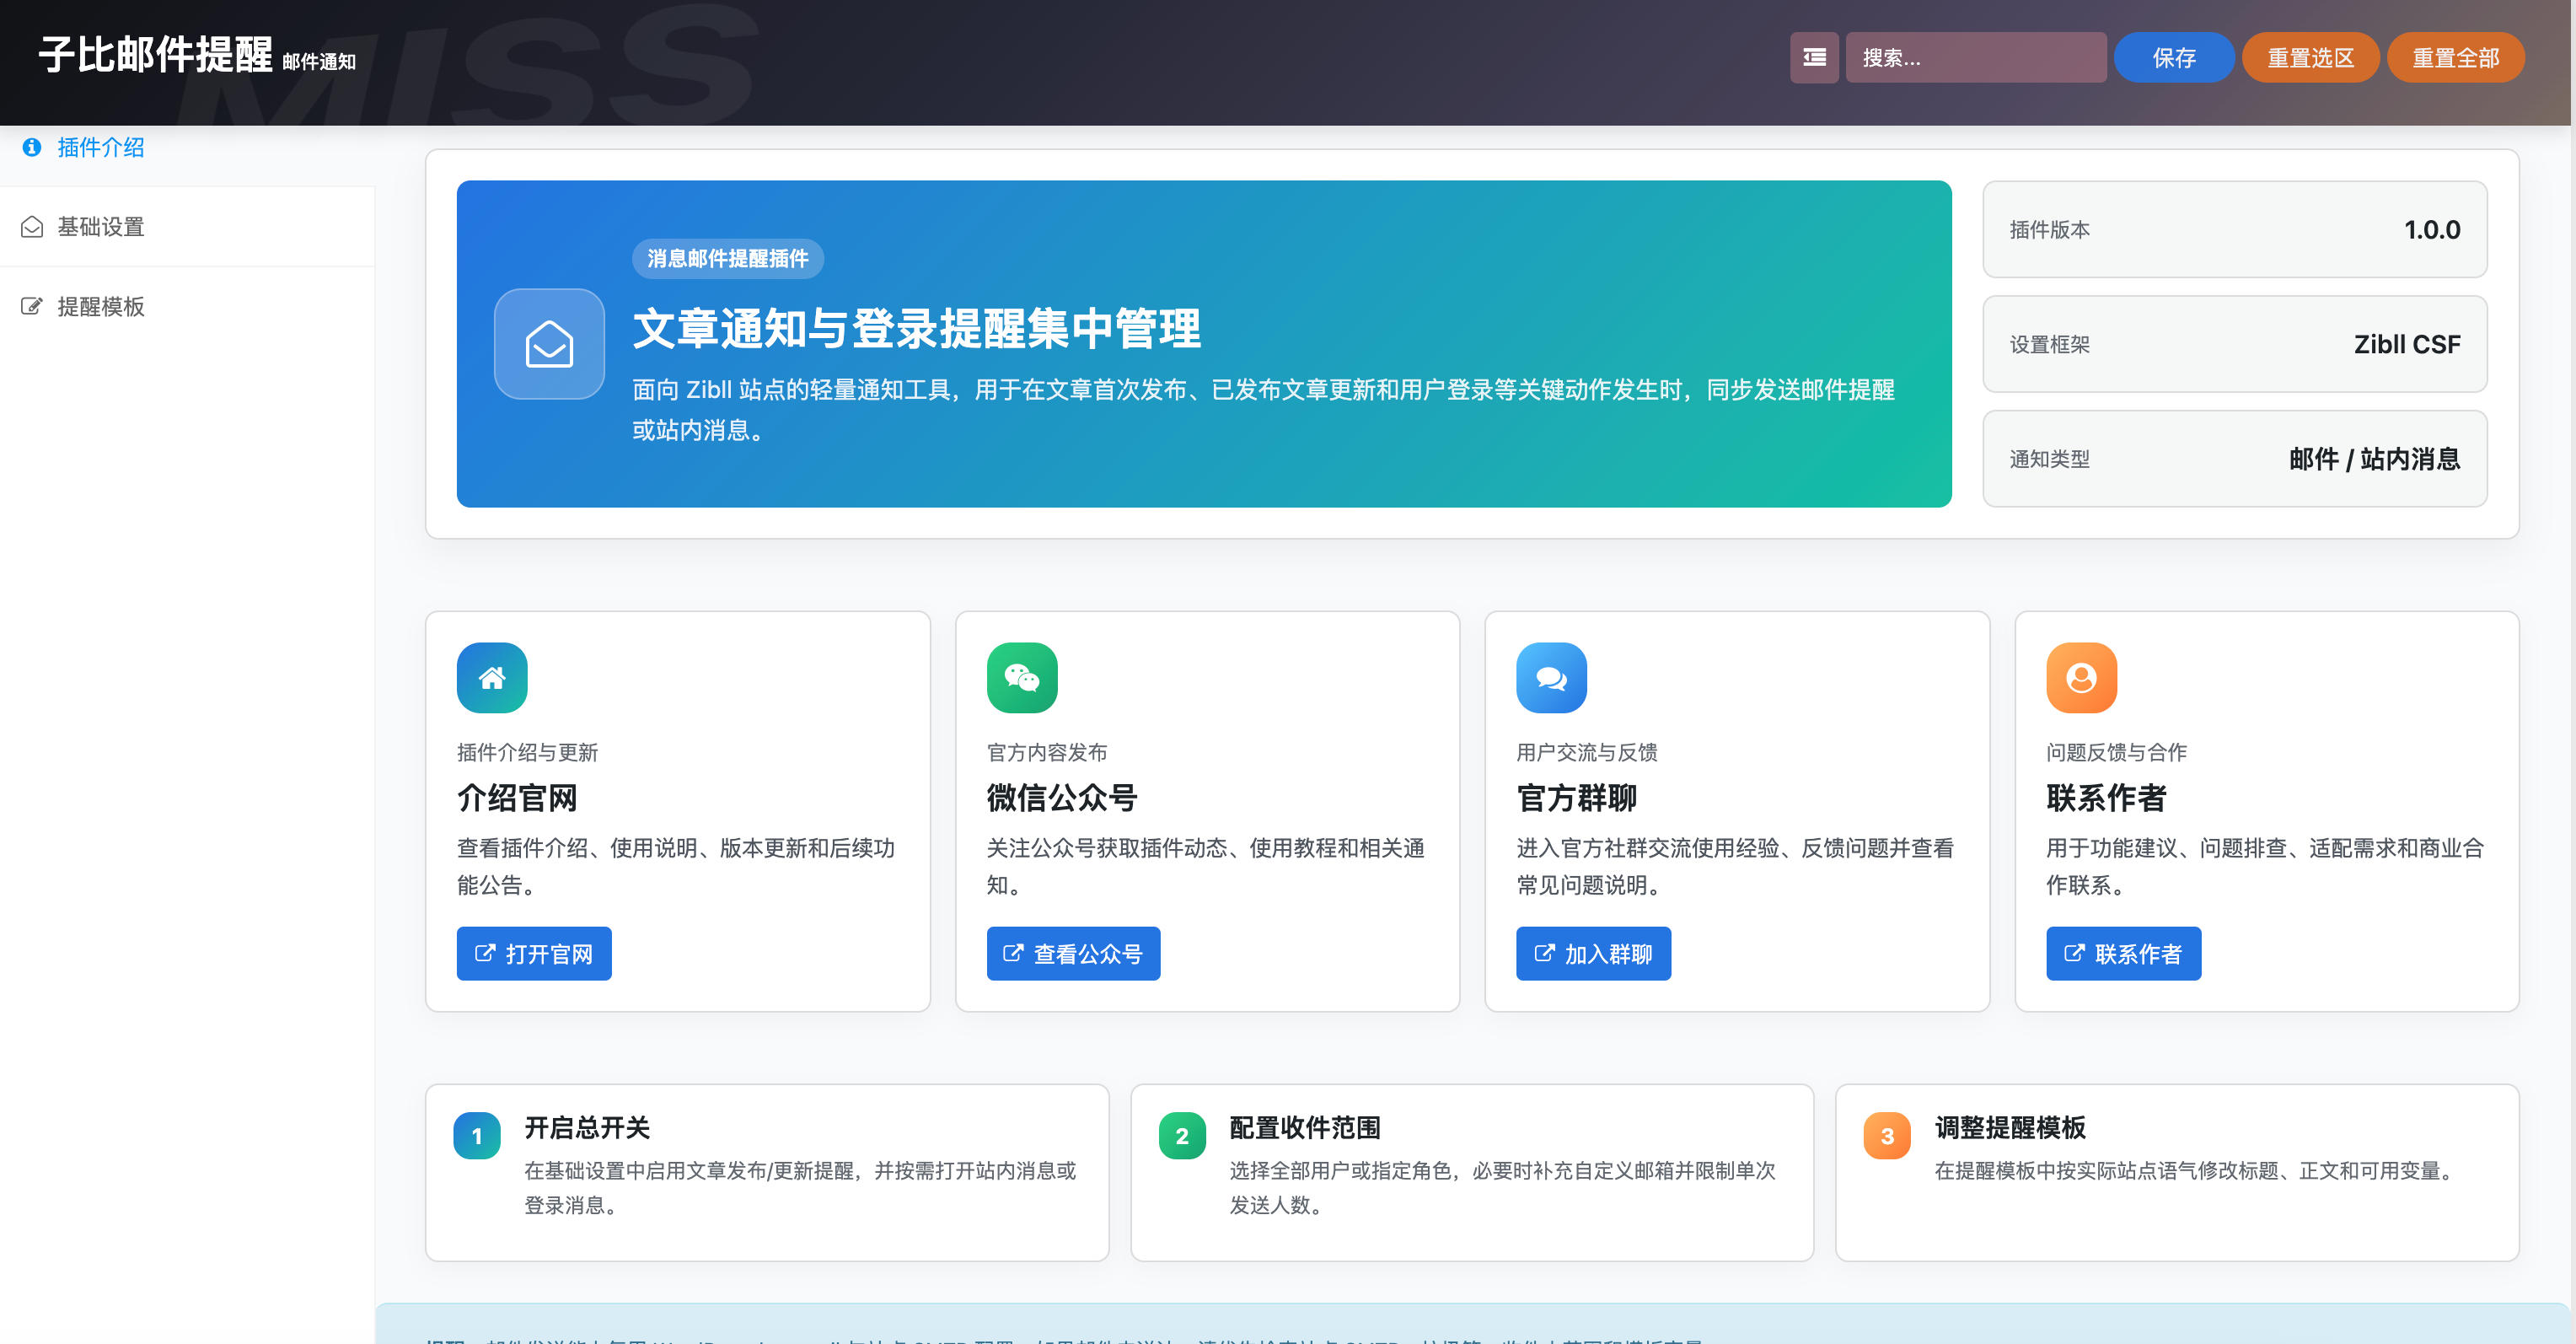Screen dimensions: 2576x1344
Task: Open the official site via 打开官网
Action: (534, 953)
